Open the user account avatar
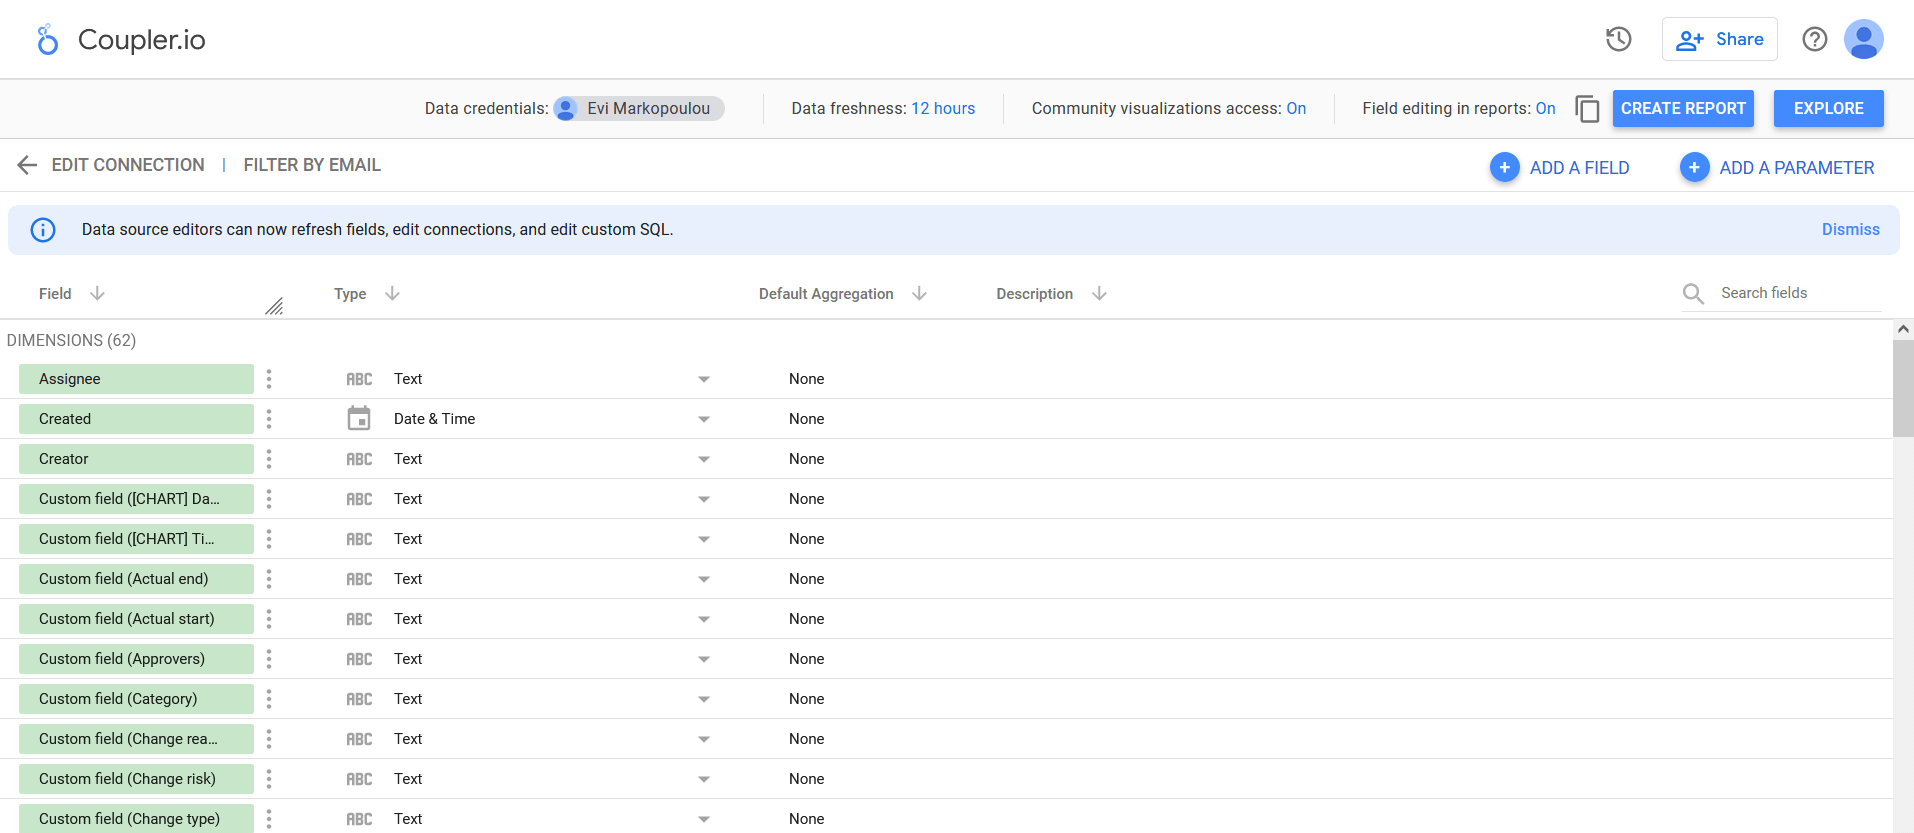Screen dimensions: 1914x833 [x=1864, y=39]
